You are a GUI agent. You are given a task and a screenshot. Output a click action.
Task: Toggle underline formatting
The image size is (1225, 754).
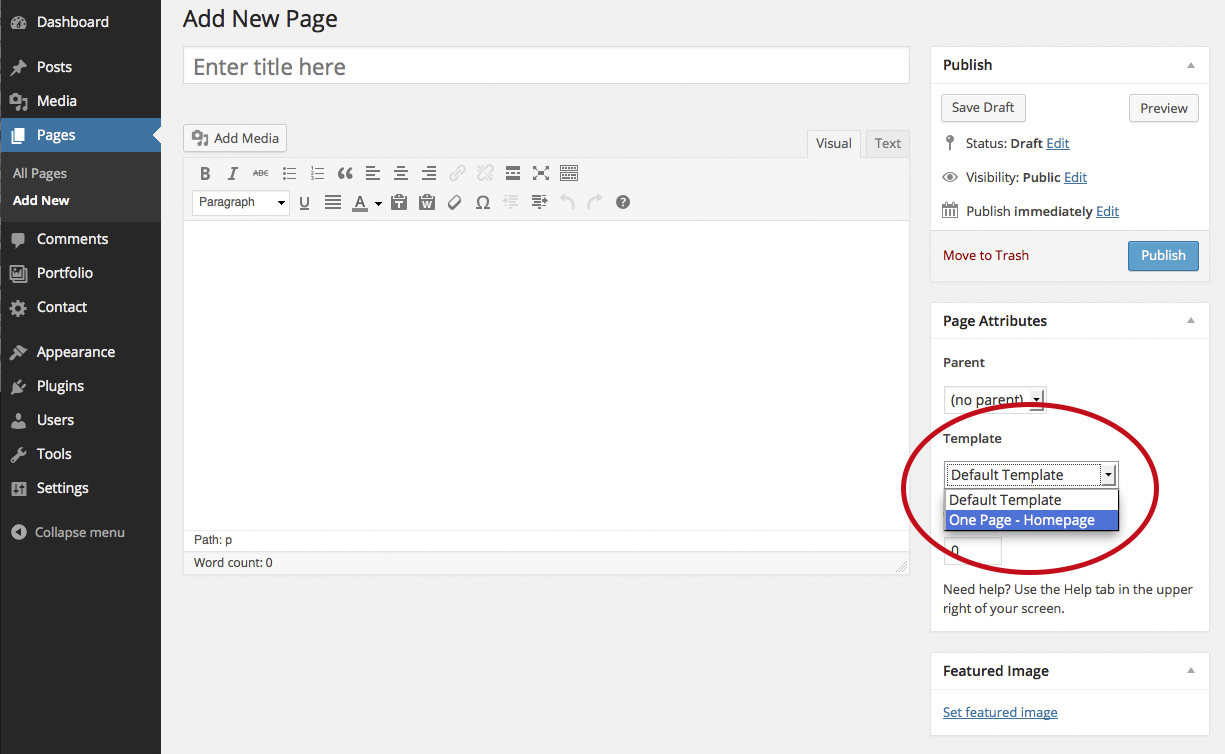click(304, 202)
